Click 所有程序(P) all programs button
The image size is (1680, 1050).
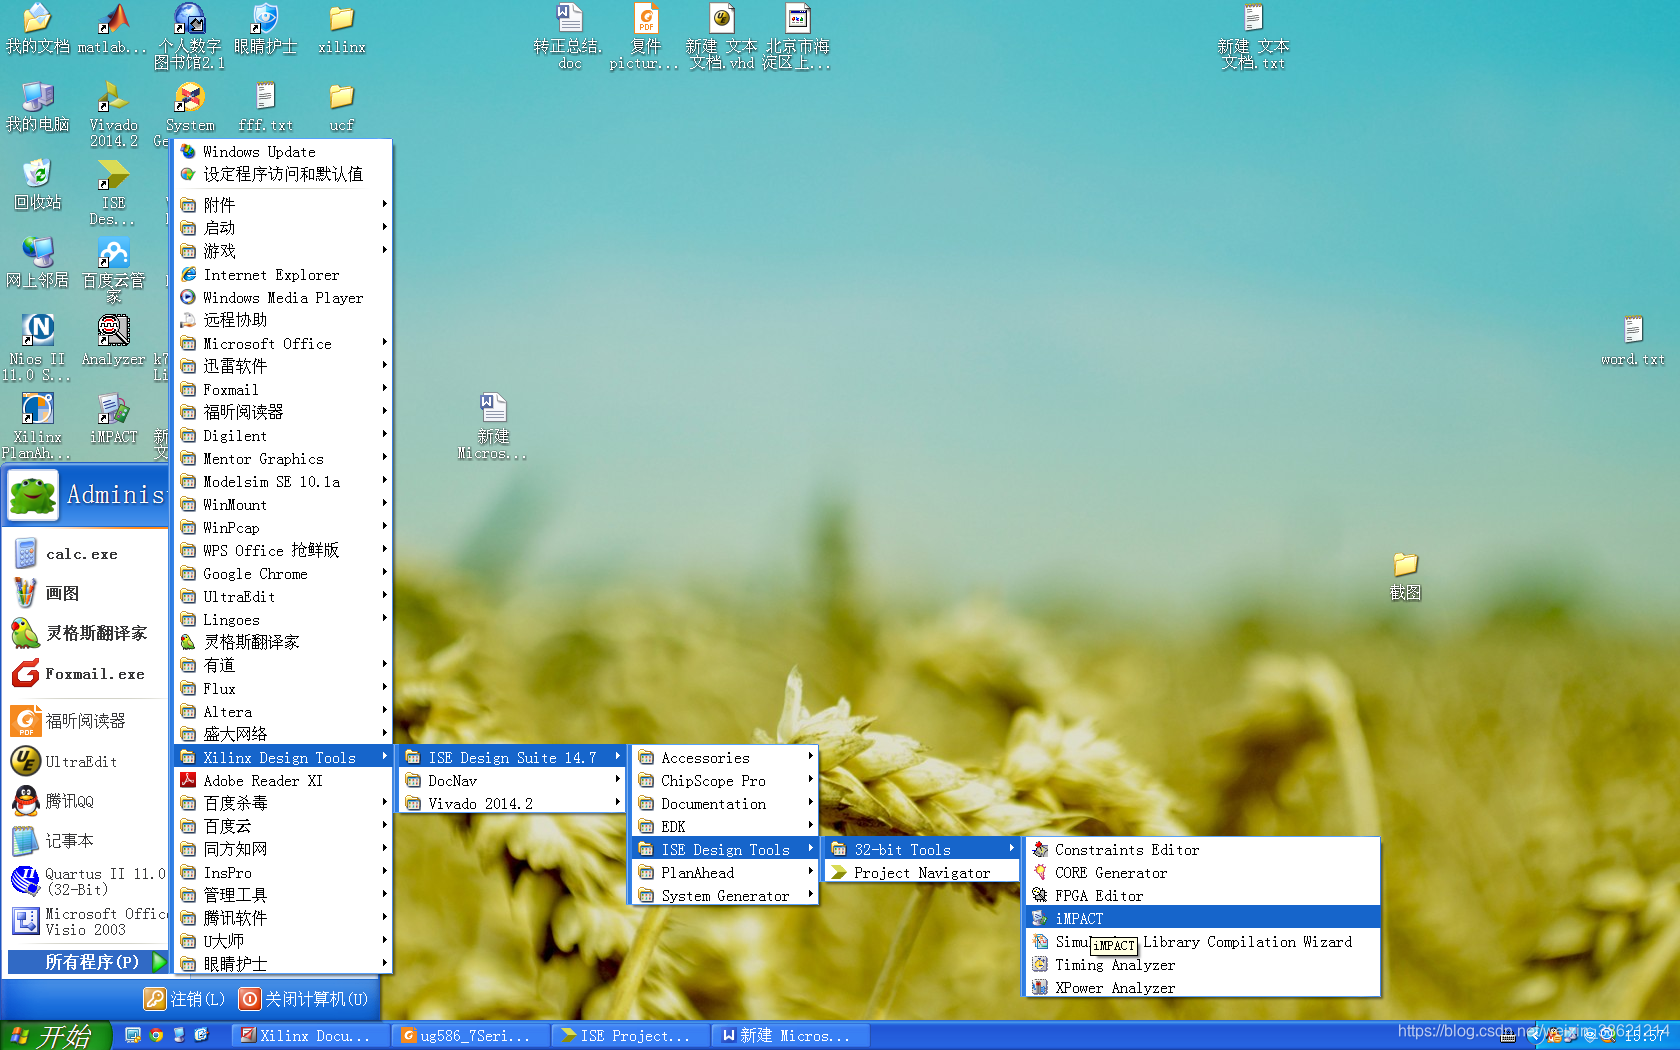(x=88, y=961)
